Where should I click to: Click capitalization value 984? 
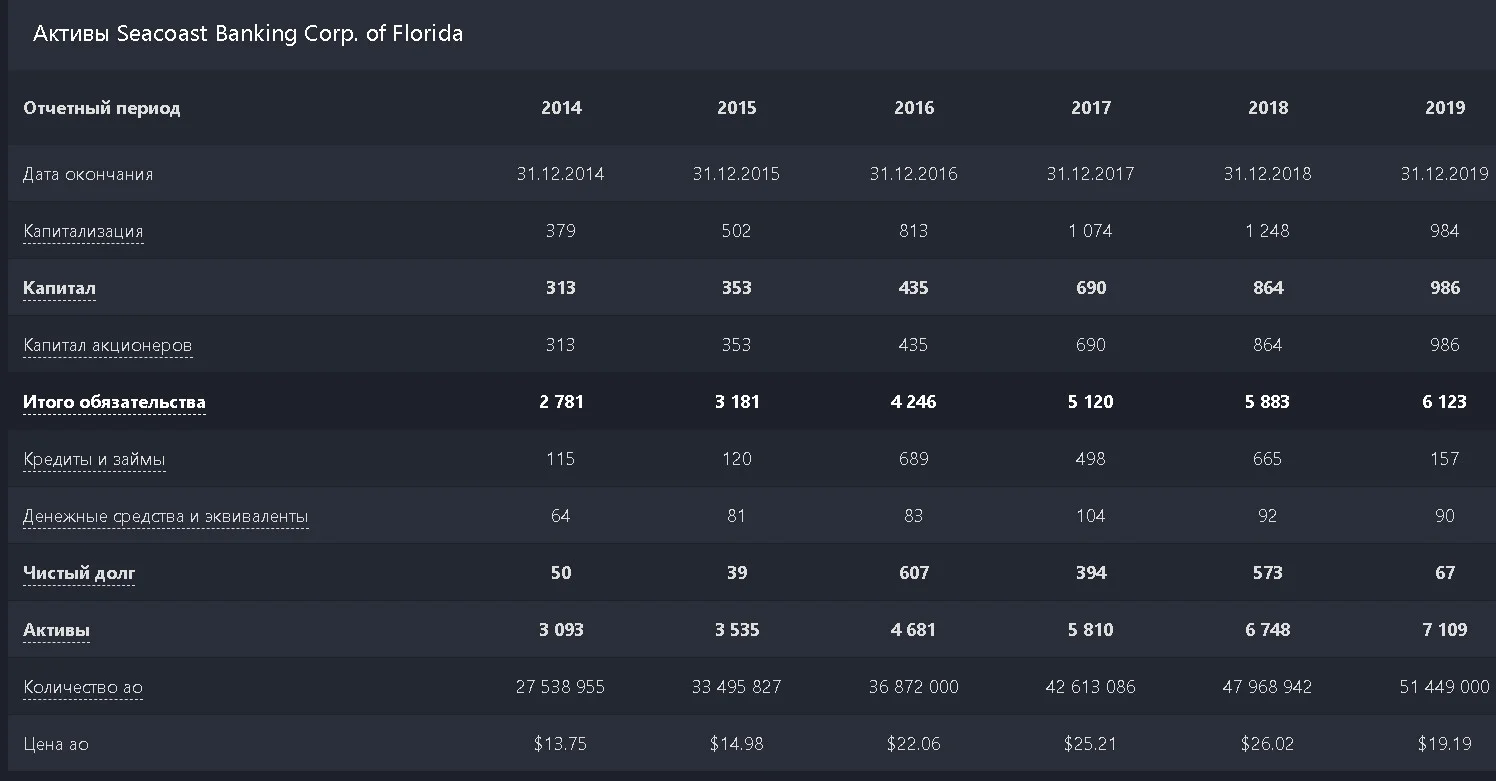[x=1445, y=231]
